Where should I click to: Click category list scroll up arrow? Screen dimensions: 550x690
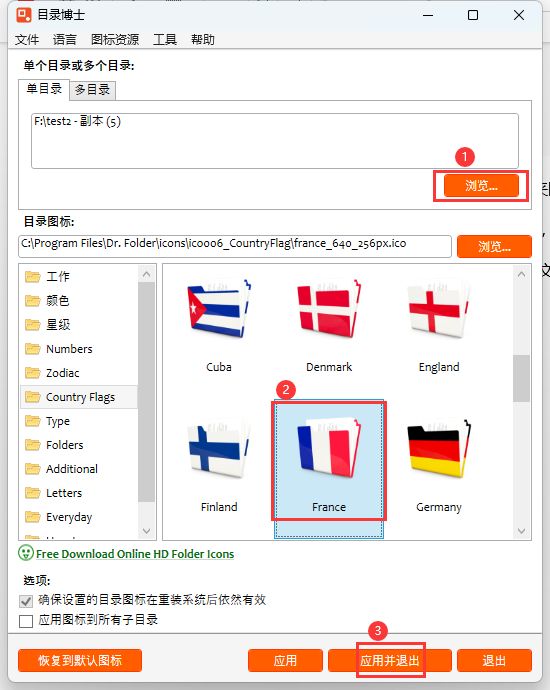147,274
